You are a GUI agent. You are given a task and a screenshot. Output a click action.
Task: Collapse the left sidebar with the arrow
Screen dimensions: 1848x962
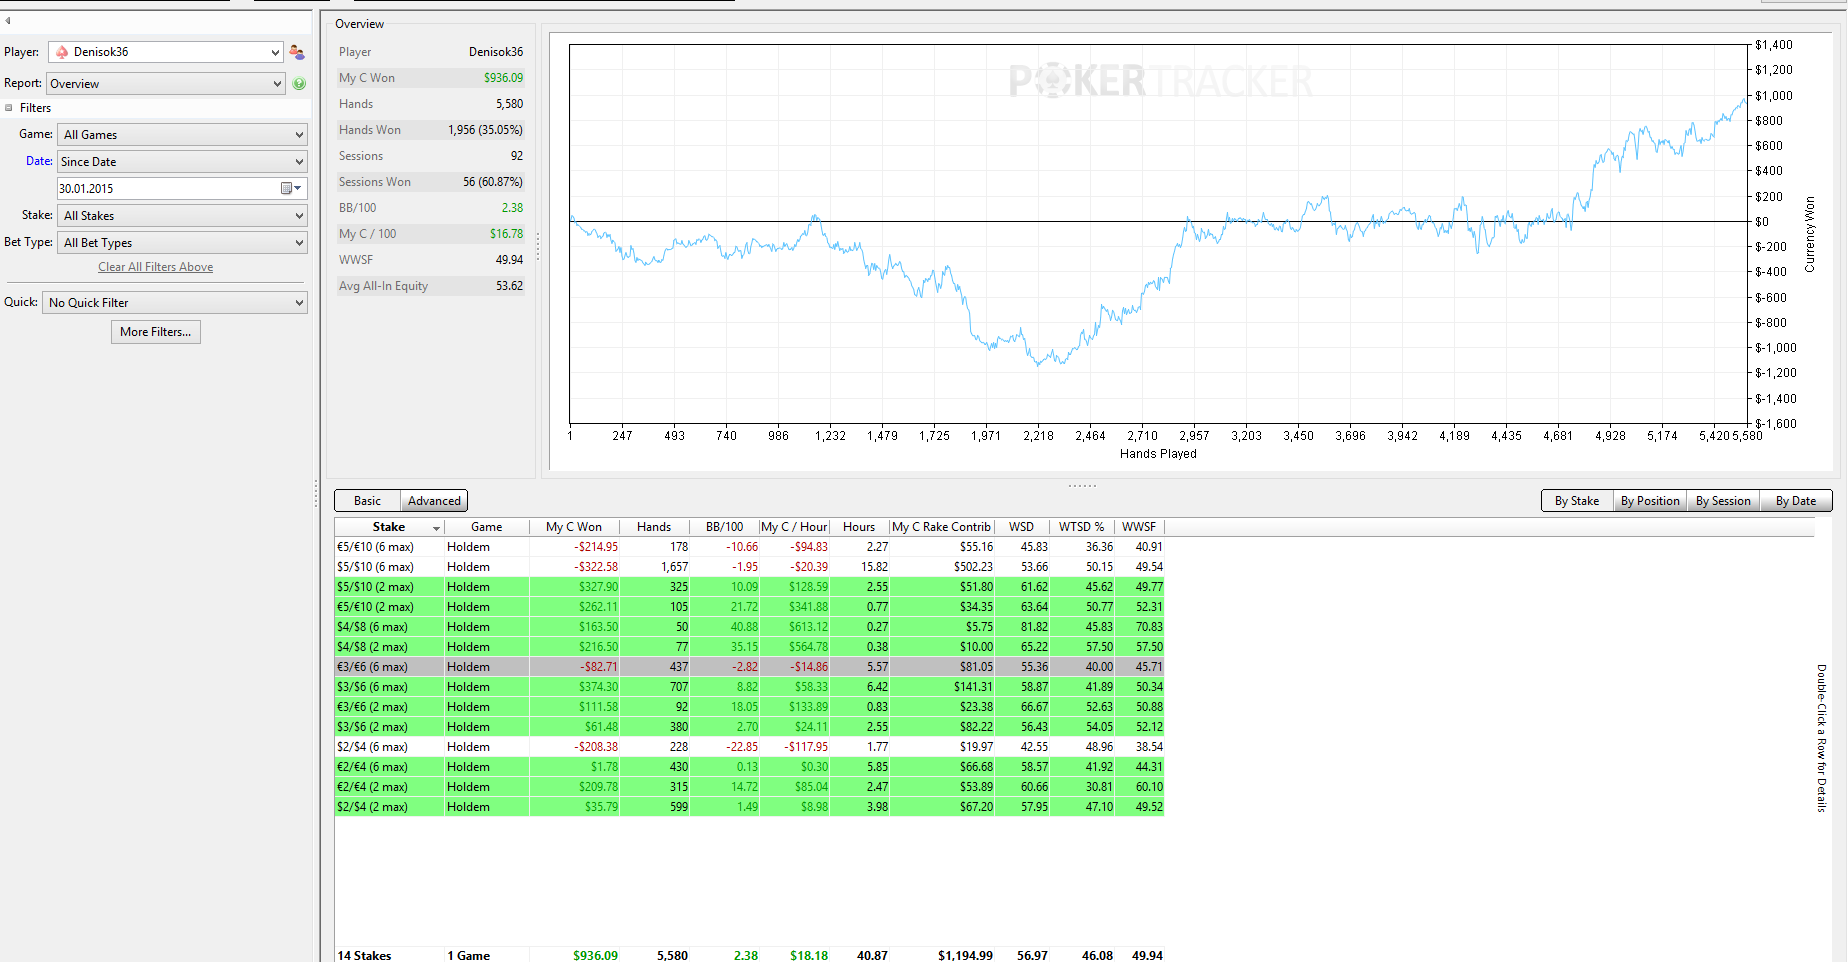point(8,20)
